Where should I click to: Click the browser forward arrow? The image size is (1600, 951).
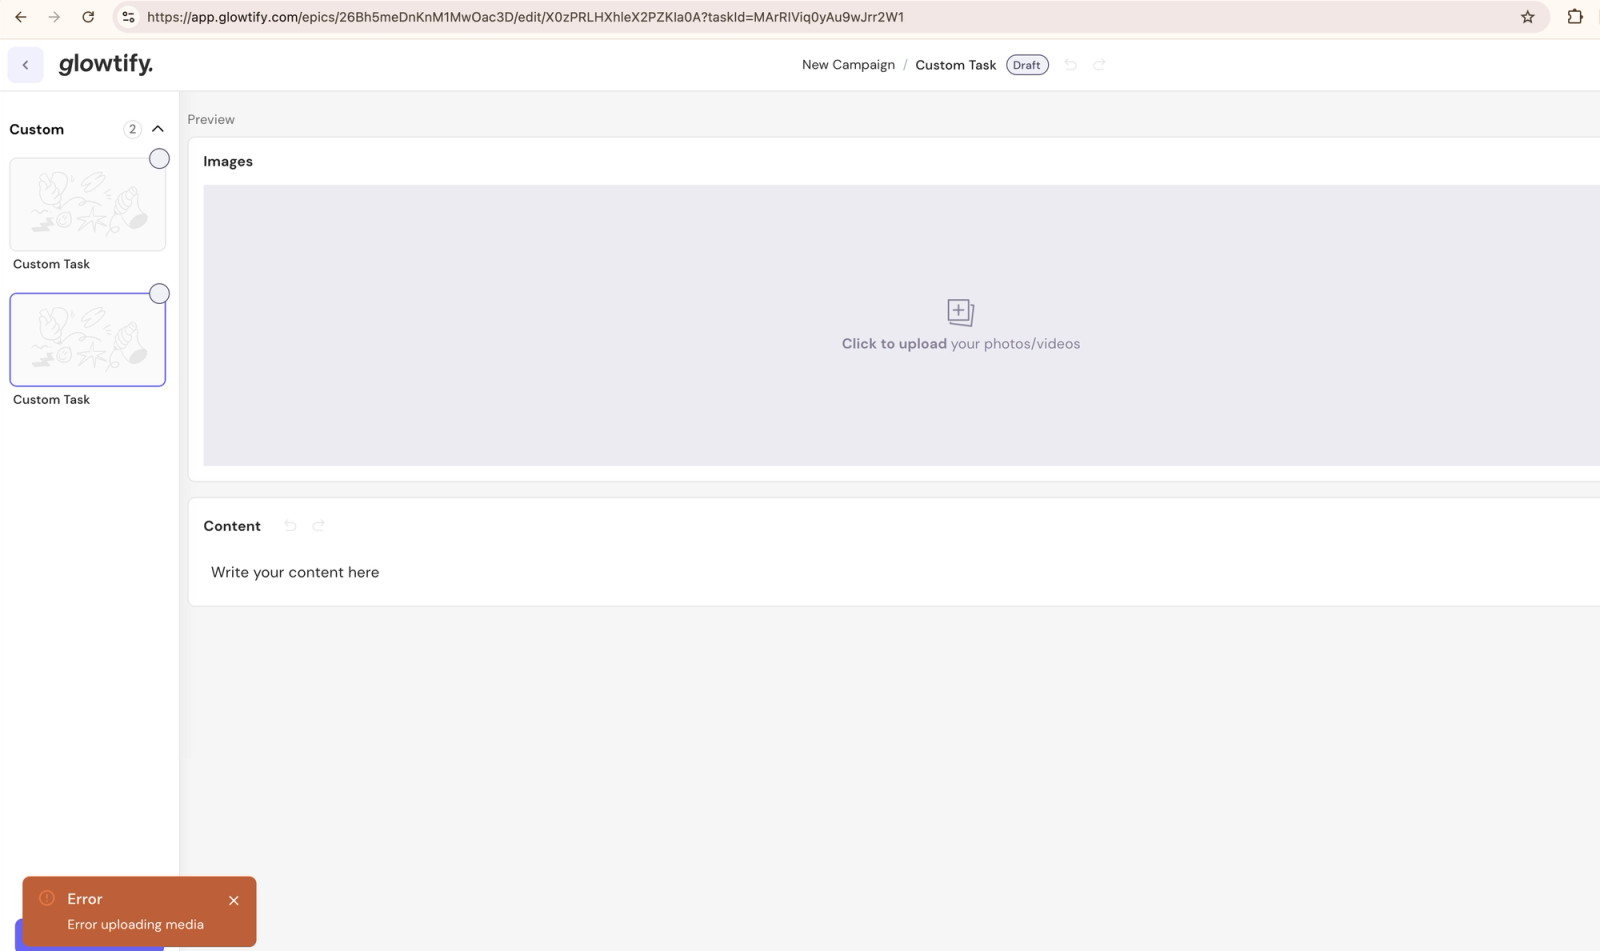tap(54, 17)
